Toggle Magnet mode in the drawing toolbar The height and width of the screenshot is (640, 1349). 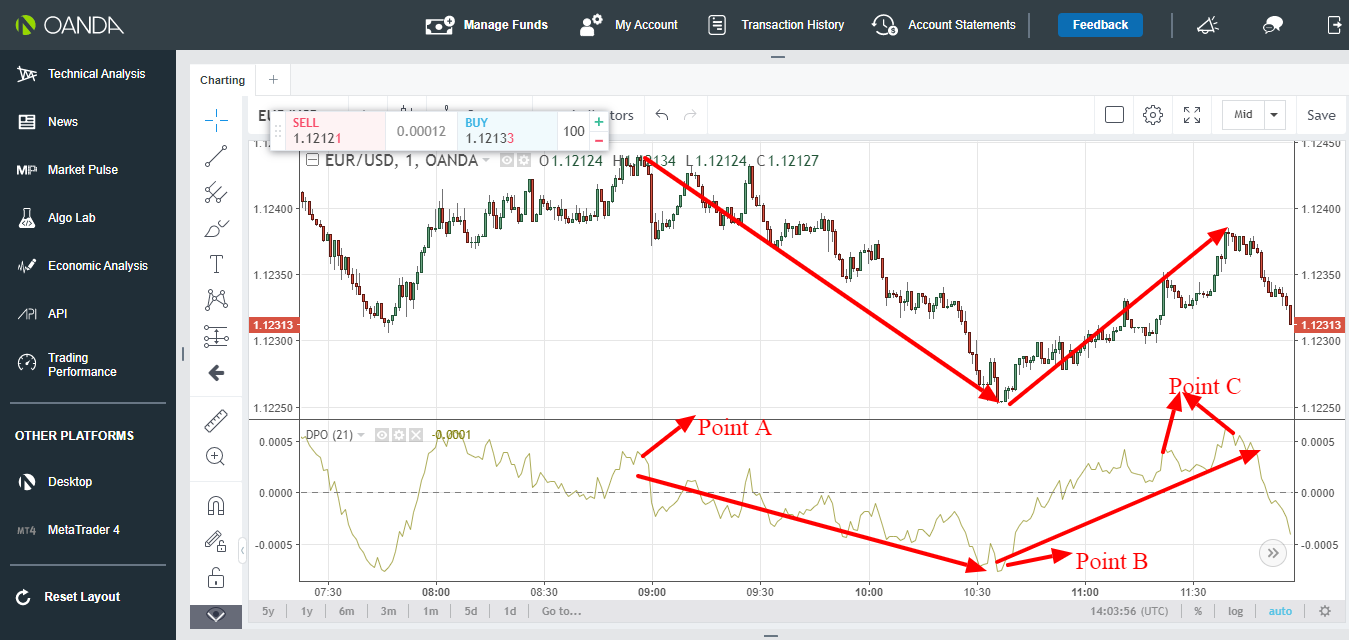216,505
